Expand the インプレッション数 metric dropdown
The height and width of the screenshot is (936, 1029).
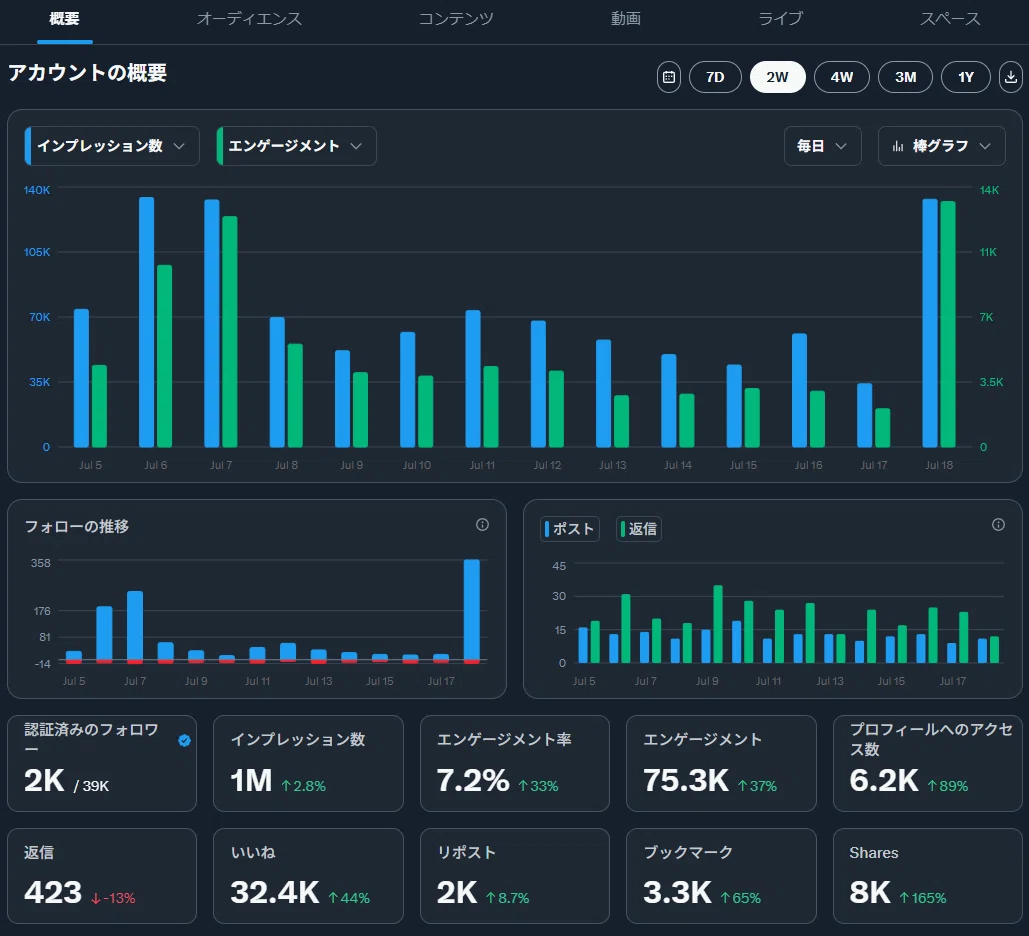(x=112, y=146)
